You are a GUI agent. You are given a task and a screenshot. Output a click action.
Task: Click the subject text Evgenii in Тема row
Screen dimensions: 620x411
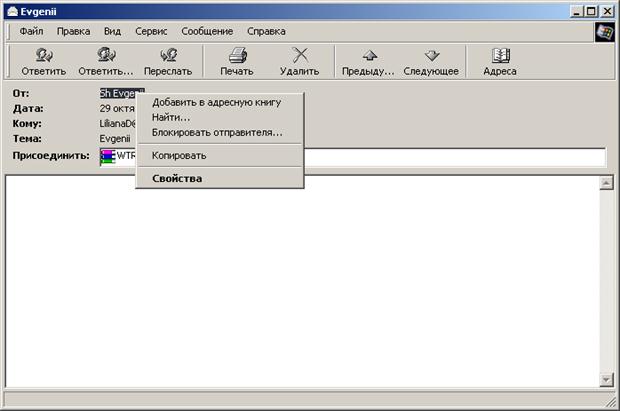[115, 138]
